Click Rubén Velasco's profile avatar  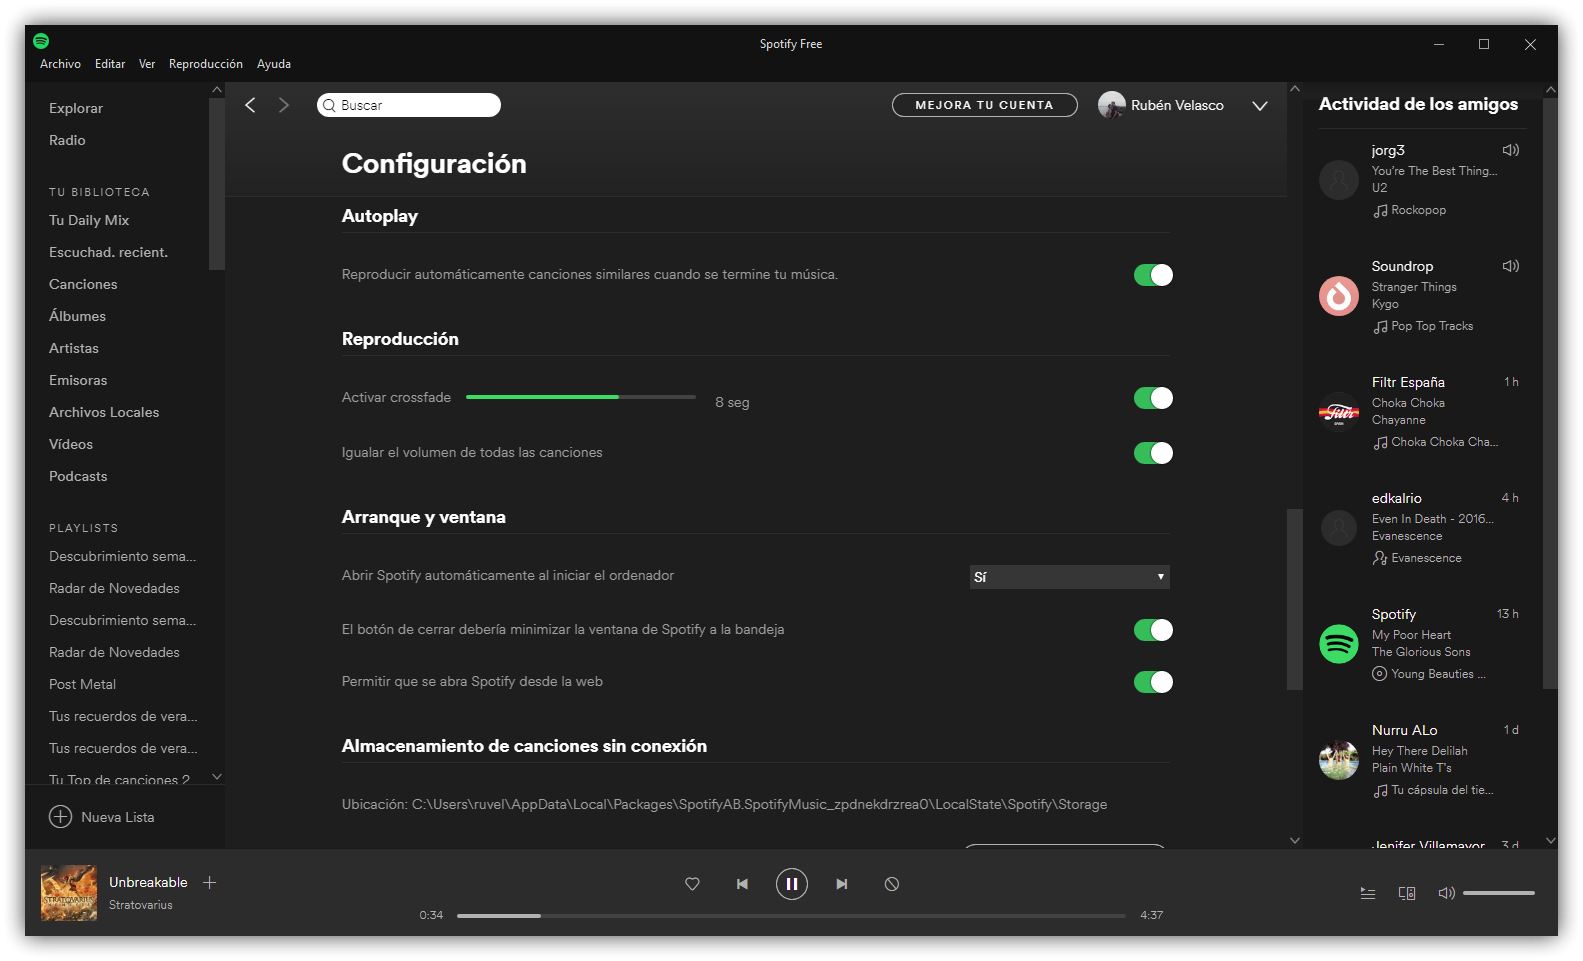coord(1111,105)
